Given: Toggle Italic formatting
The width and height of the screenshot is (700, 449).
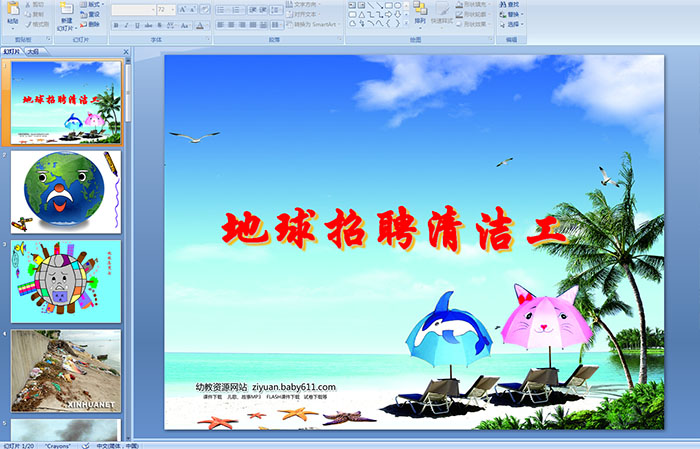Looking at the screenshot, I should coord(126,25).
